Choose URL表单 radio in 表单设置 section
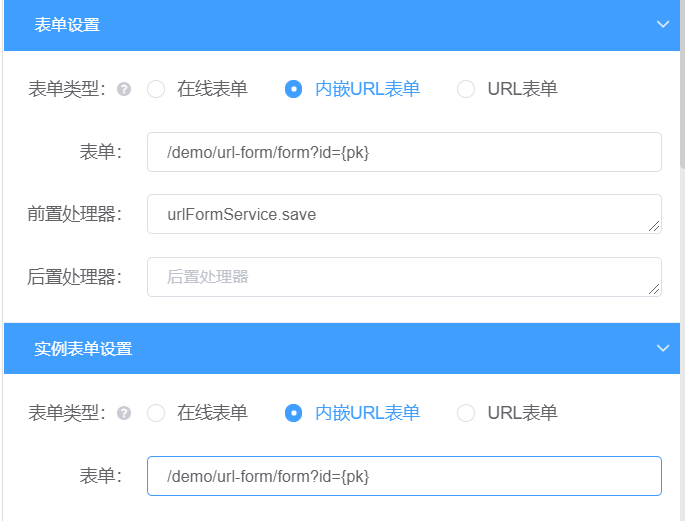 pyautogui.click(x=466, y=89)
